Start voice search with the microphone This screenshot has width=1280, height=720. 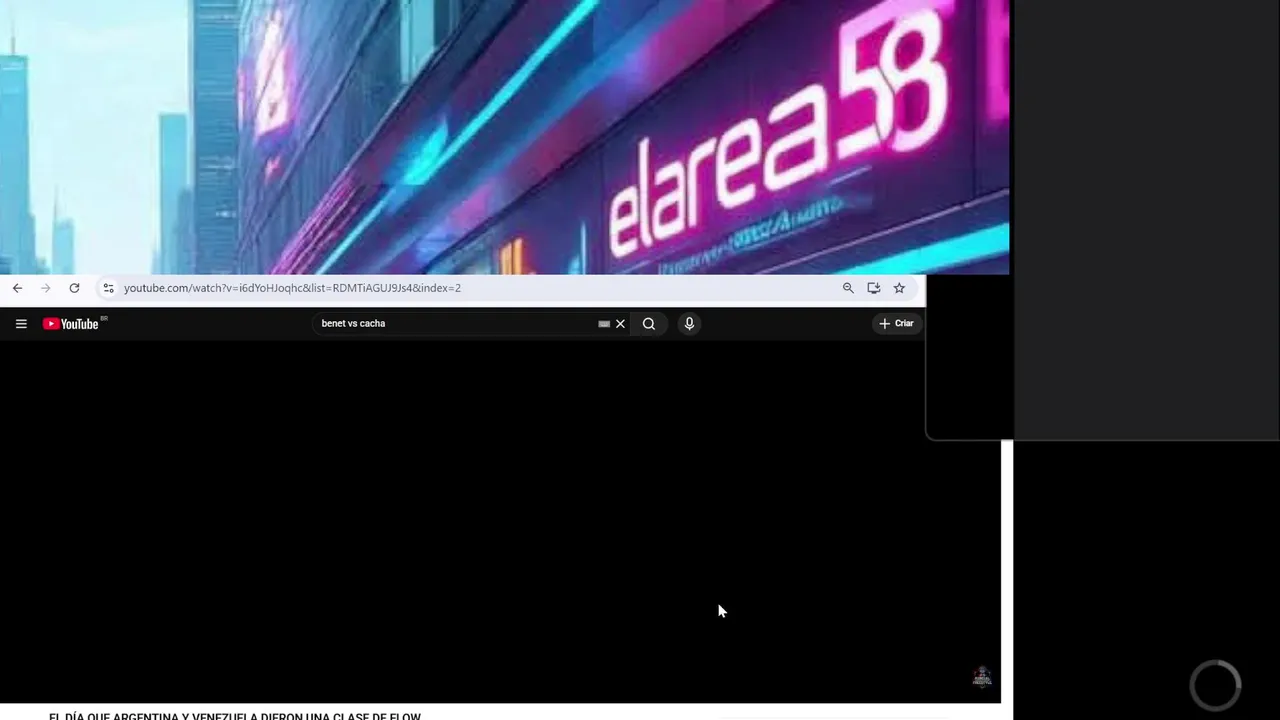(689, 324)
